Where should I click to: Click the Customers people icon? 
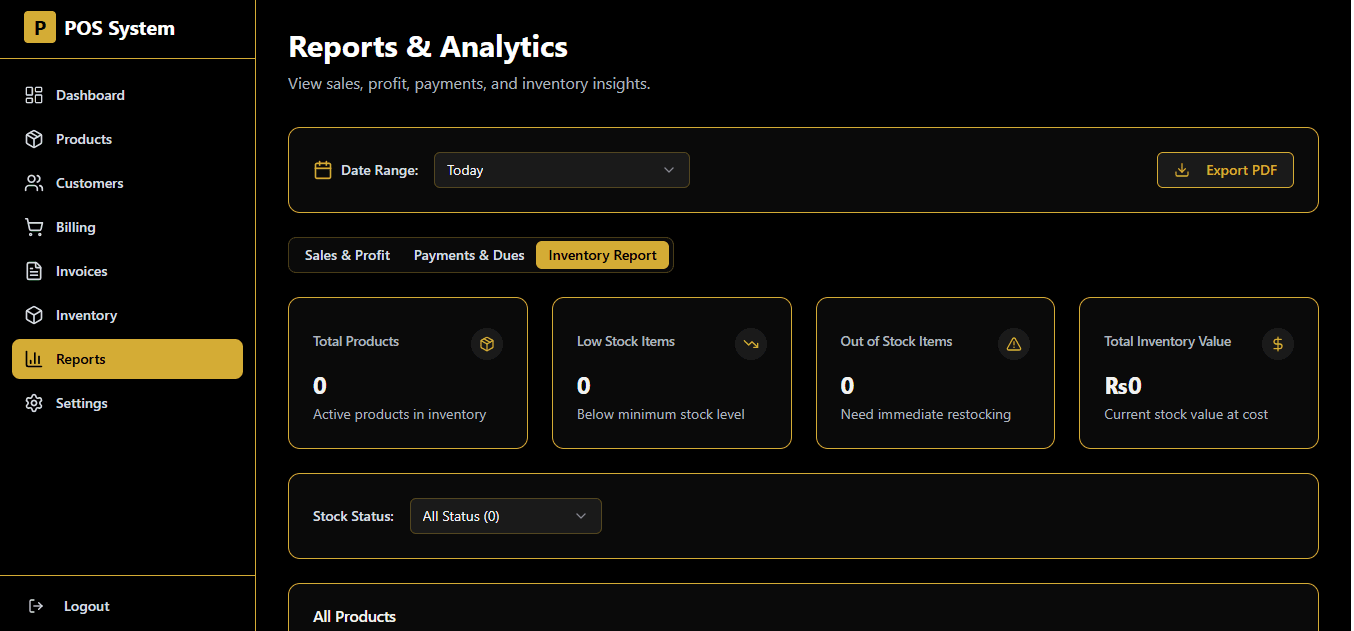coord(34,183)
